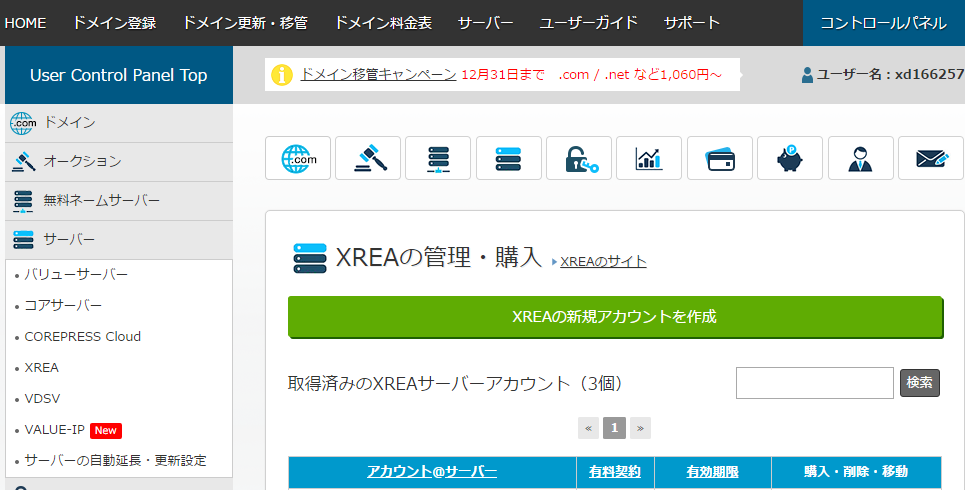Image resolution: width=965 pixels, height=490 pixels.
Task: Sort by アカウント@サーバー column header
Action: pyautogui.click(x=432, y=472)
